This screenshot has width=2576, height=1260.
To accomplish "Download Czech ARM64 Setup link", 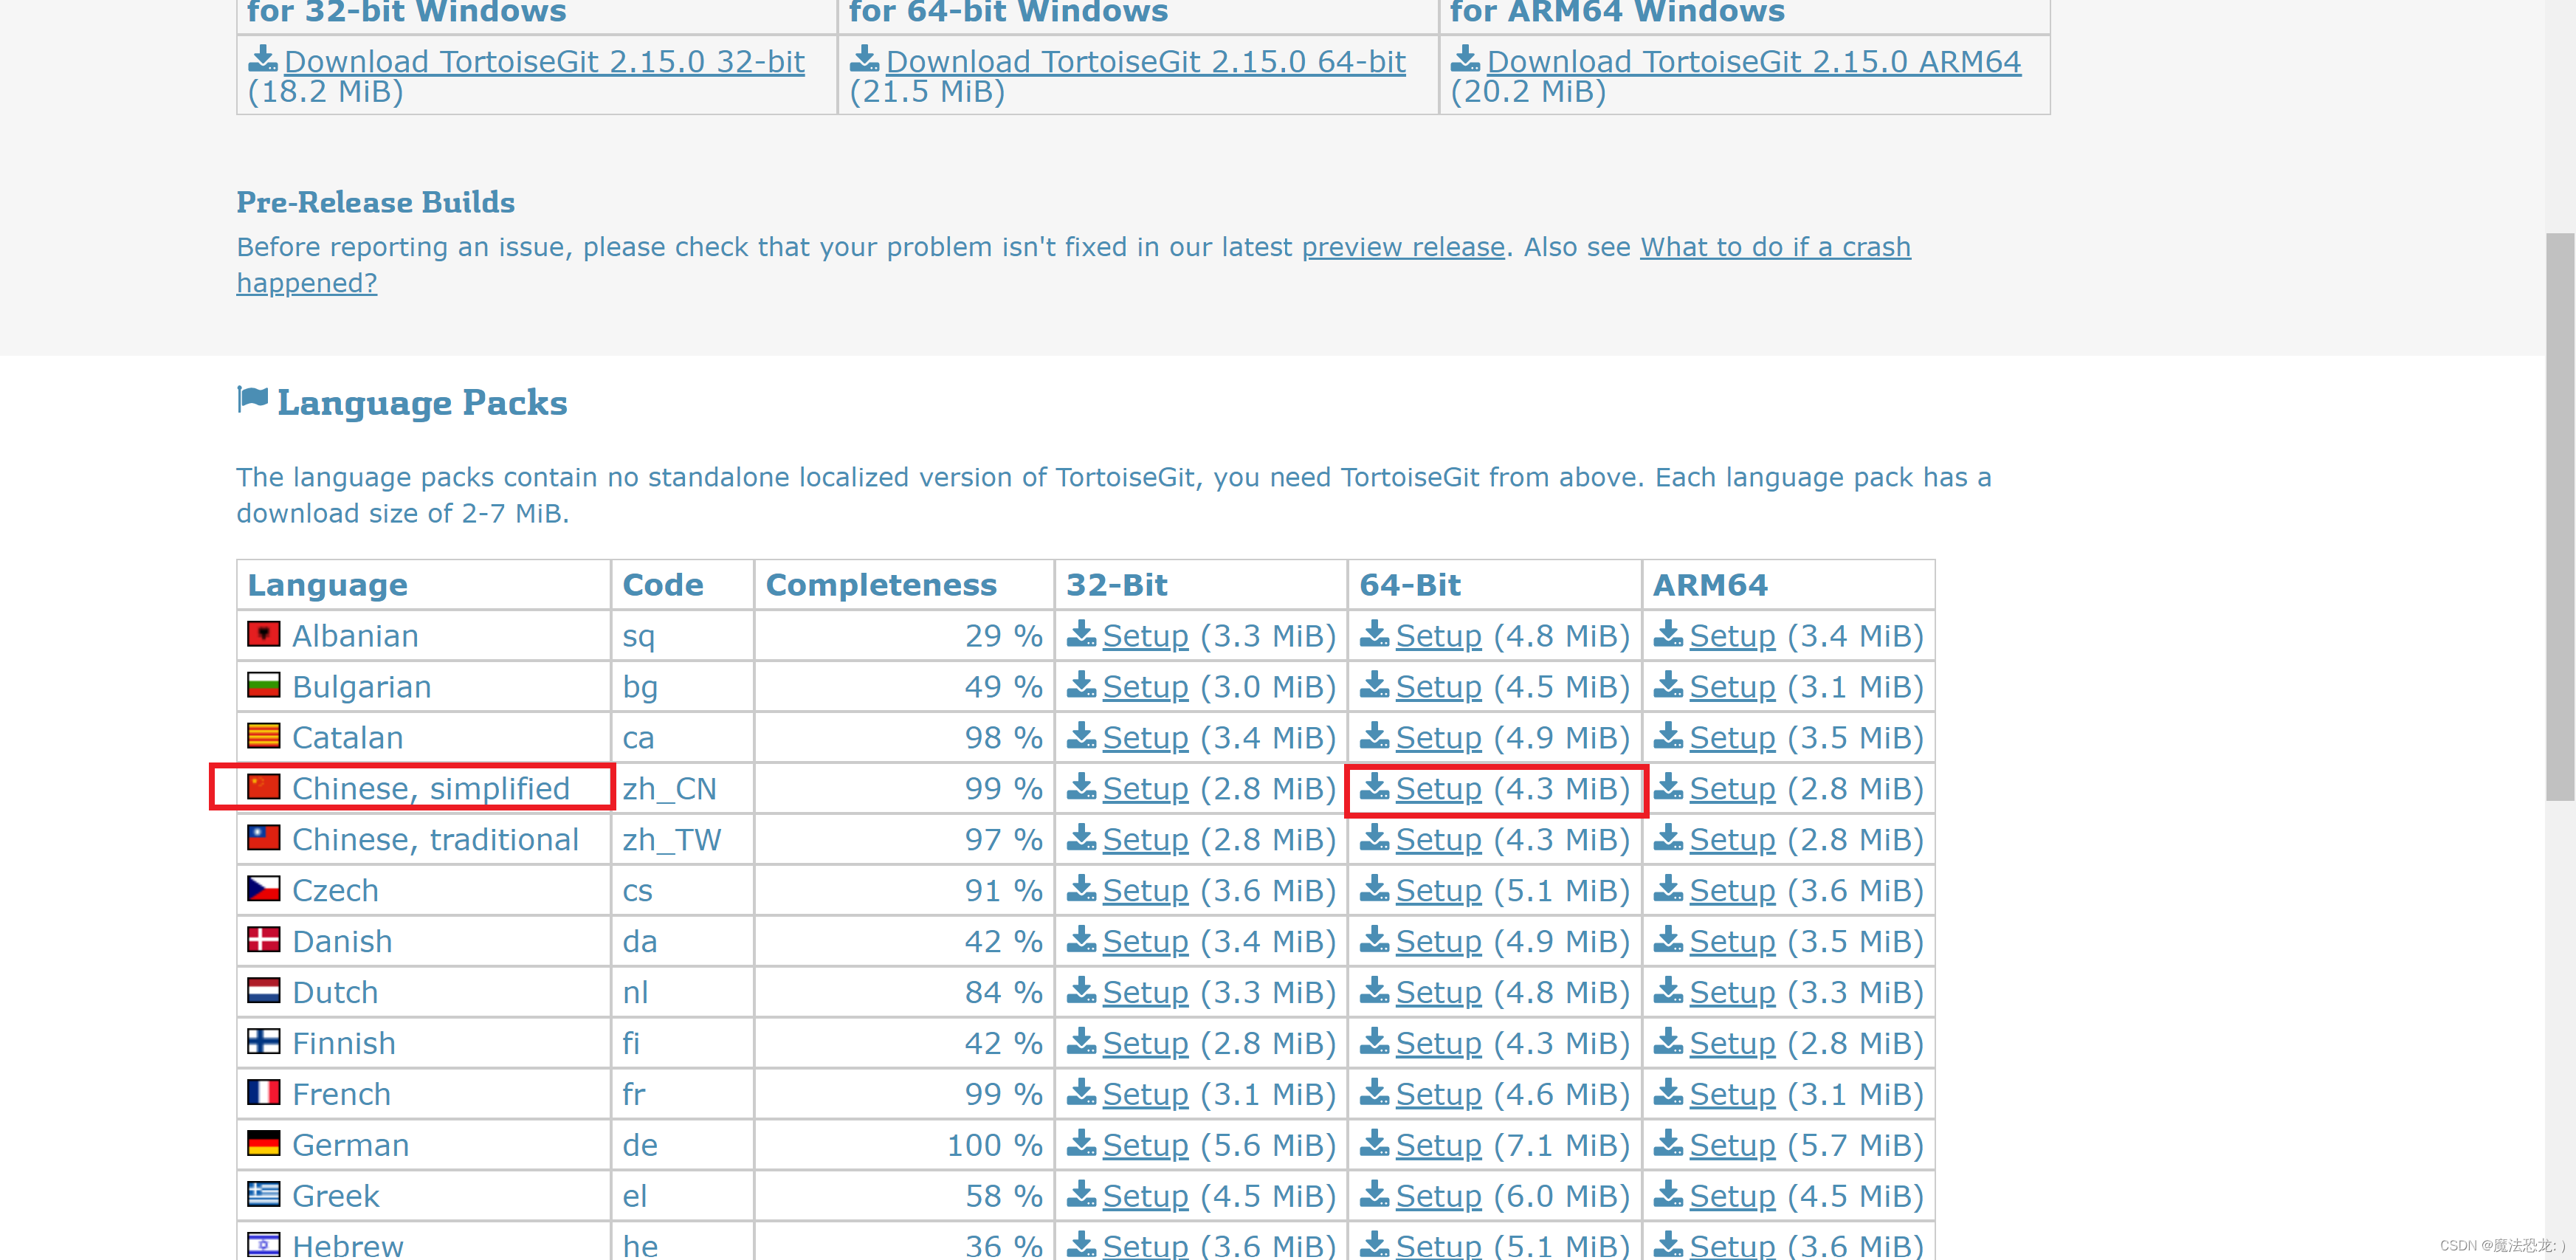I will click(x=1732, y=891).
